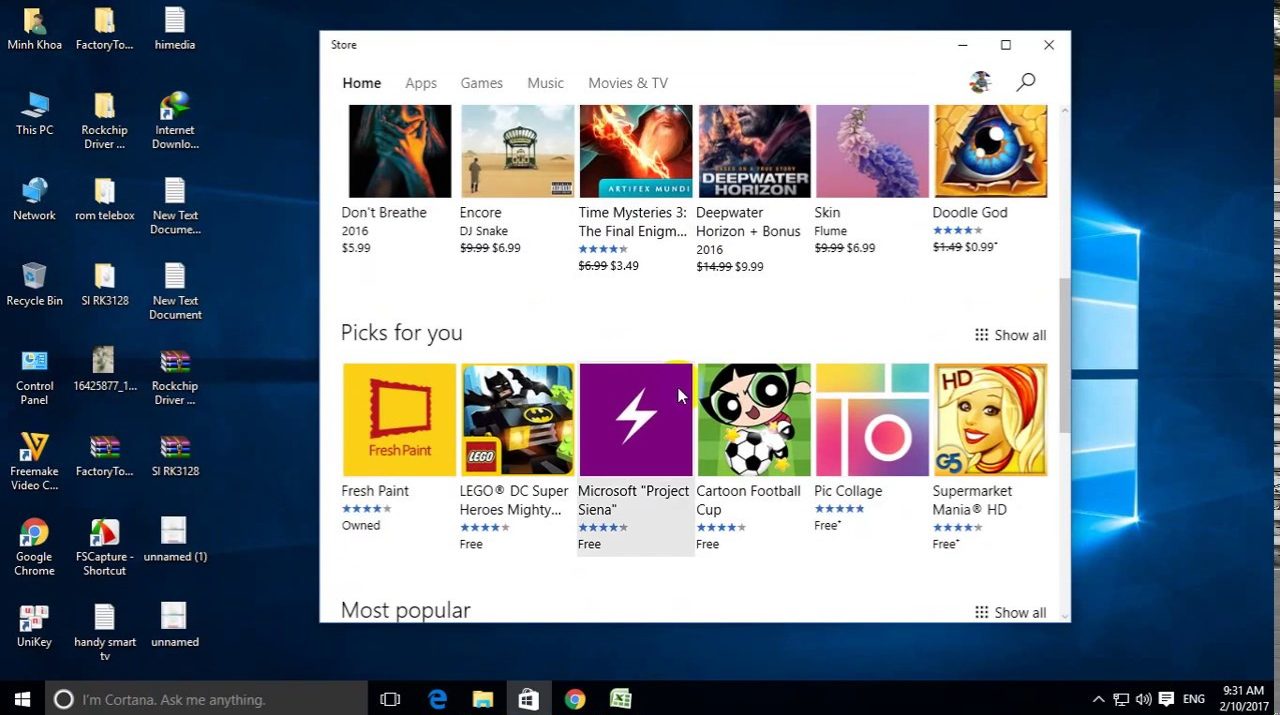Click the Store window vertical scrollbar
Viewport: 1280px width, 715px height.
1064,355
